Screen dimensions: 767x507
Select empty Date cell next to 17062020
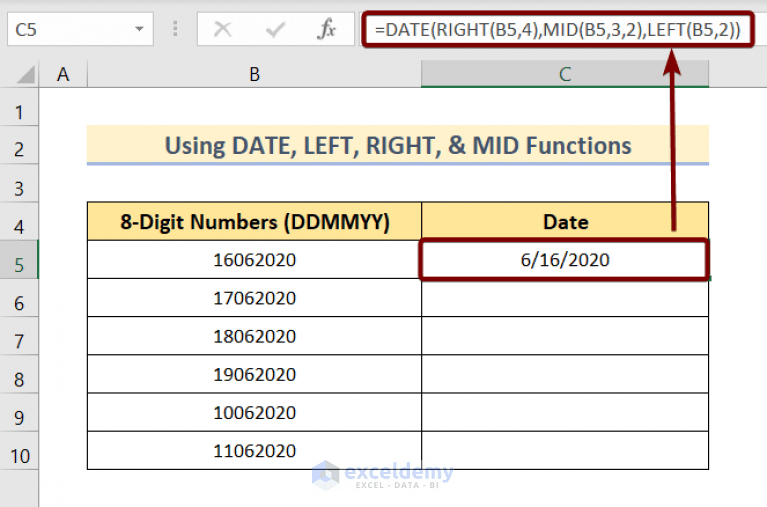coord(565,298)
